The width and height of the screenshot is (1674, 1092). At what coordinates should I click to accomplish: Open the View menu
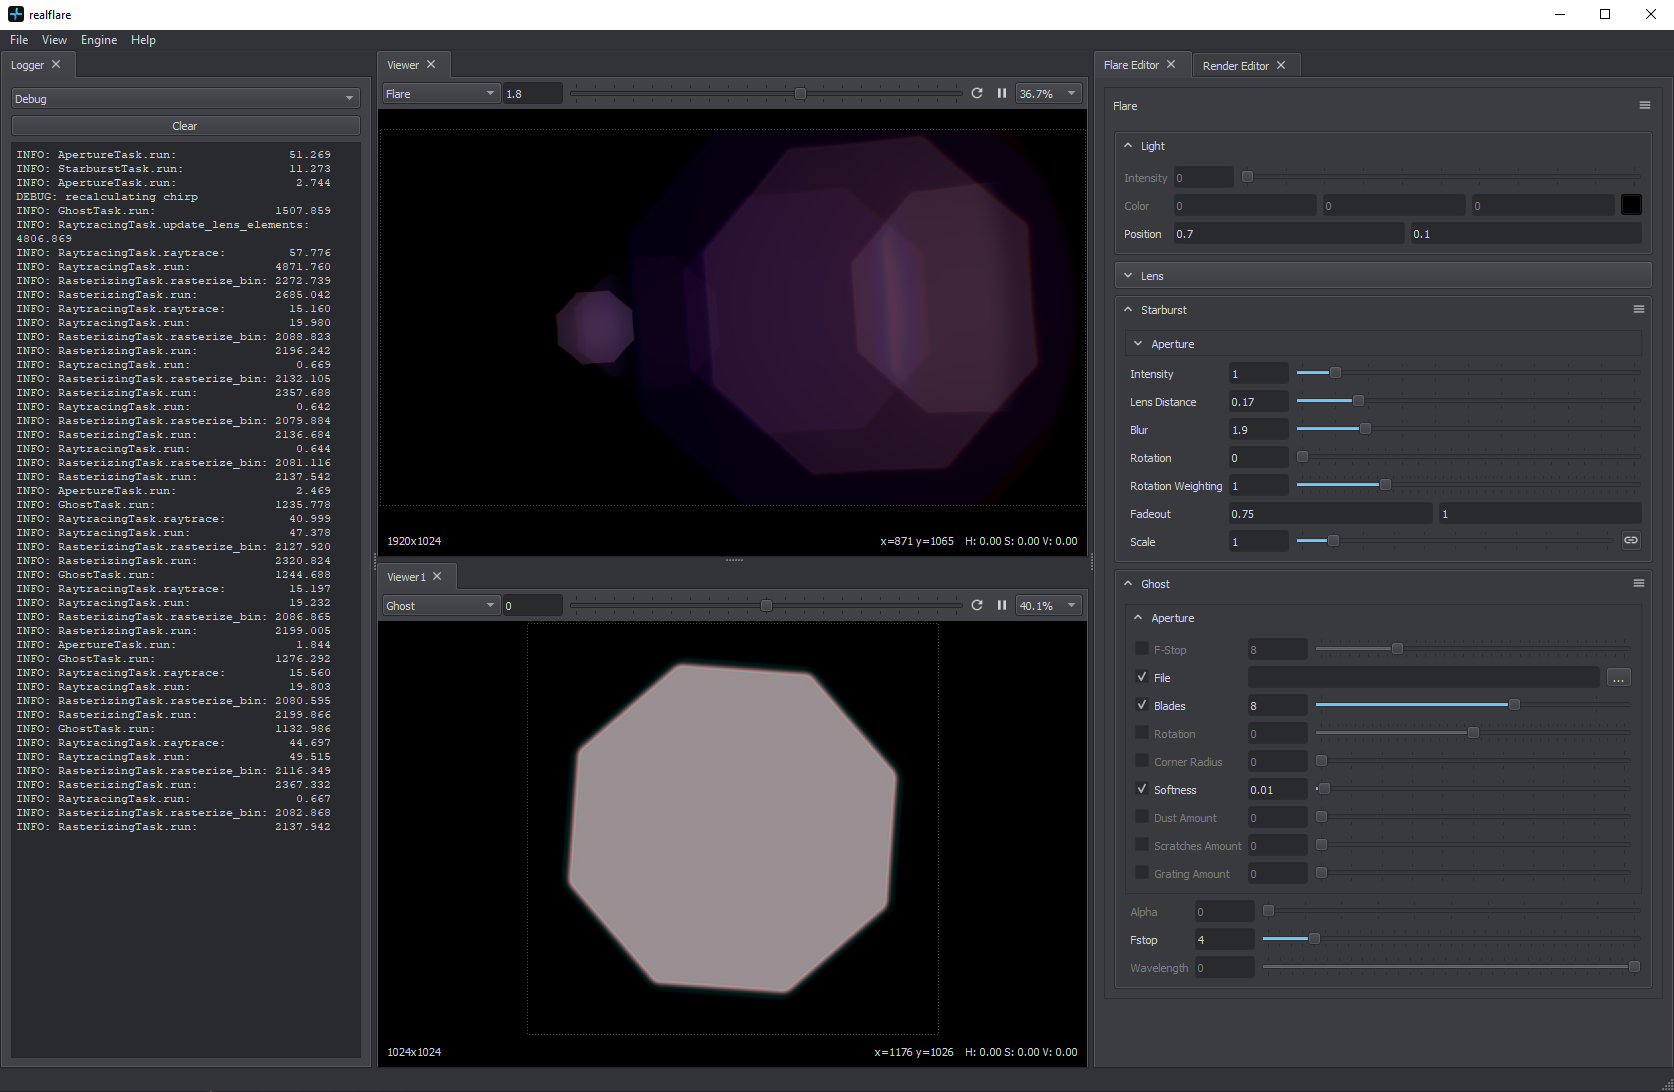click(x=54, y=40)
